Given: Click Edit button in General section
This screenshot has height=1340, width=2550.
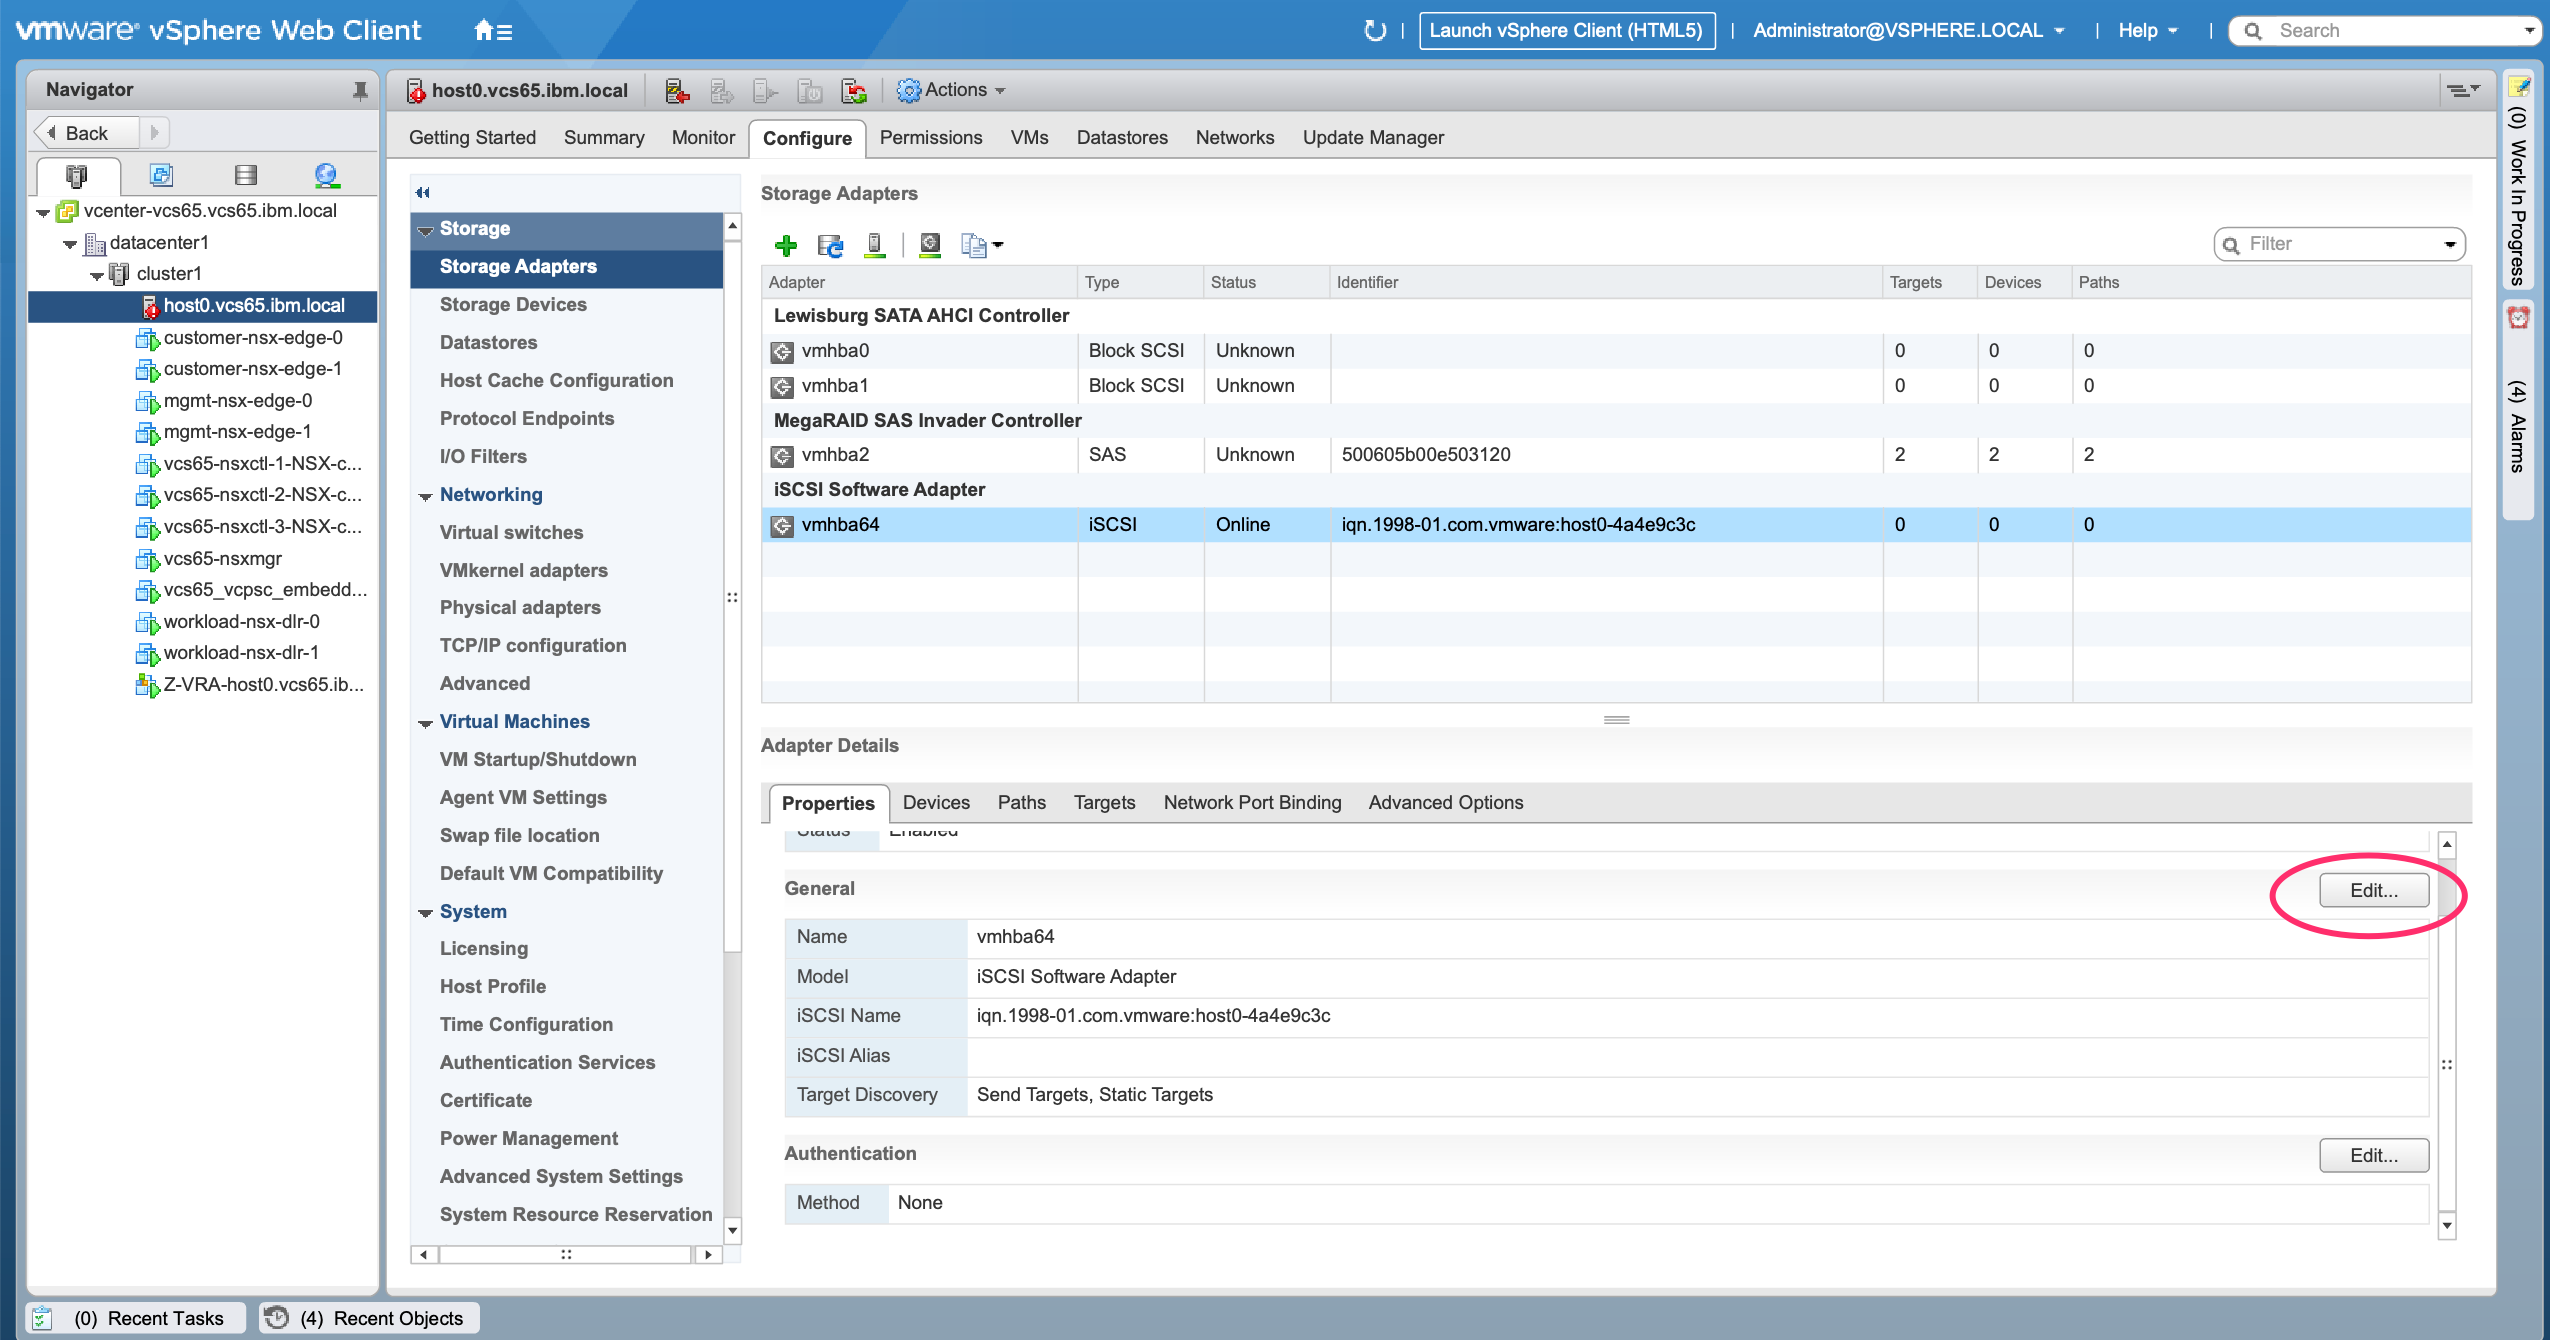Looking at the screenshot, I should click(2374, 891).
